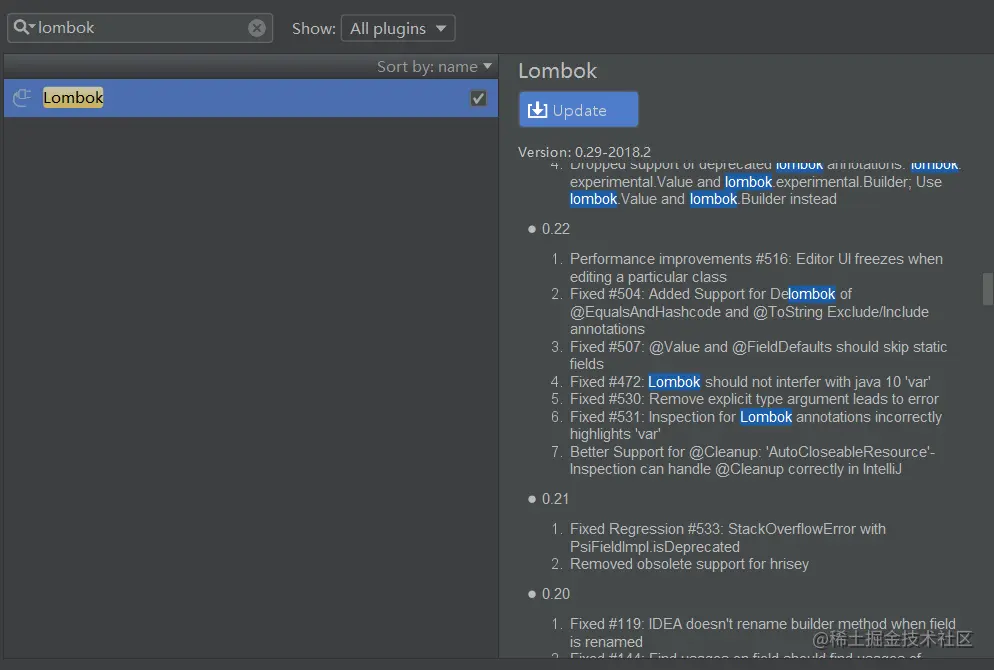Focus the plugin search field
The width and height of the screenshot is (994, 670).
click(140, 28)
